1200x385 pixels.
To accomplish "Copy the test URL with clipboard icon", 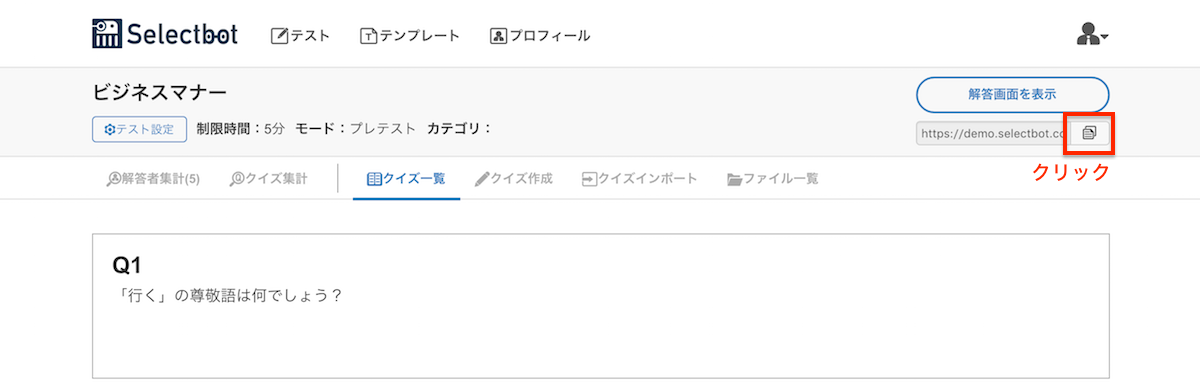I will [x=1089, y=132].
